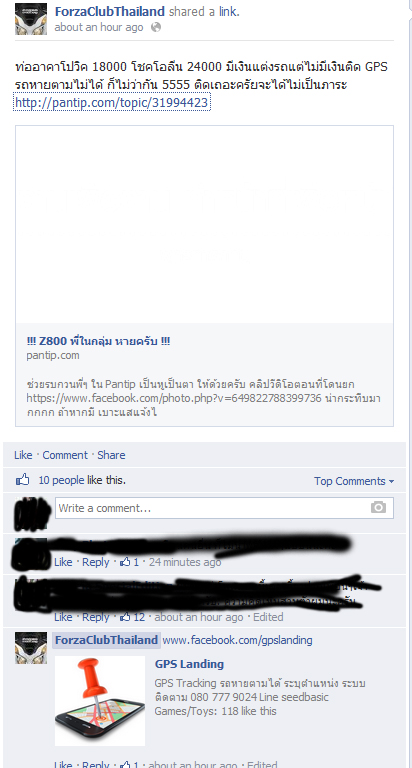The height and width of the screenshot is (768, 412).
Task: Click the globe privacy icon near timestamp
Action: tap(156, 27)
